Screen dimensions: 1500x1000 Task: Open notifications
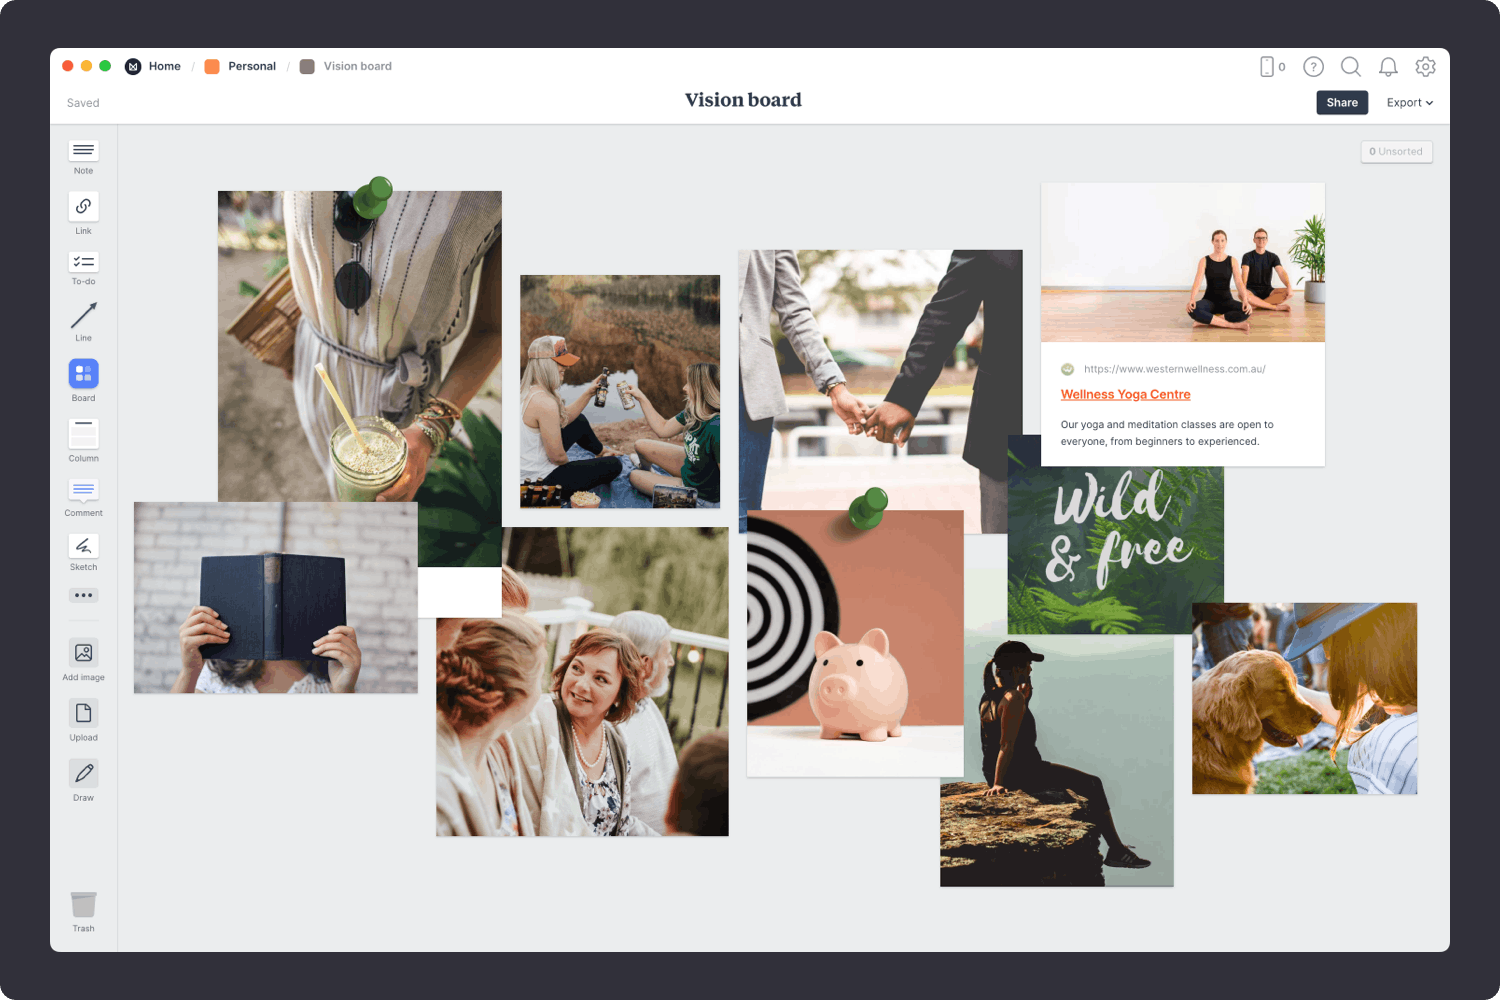point(1388,66)
